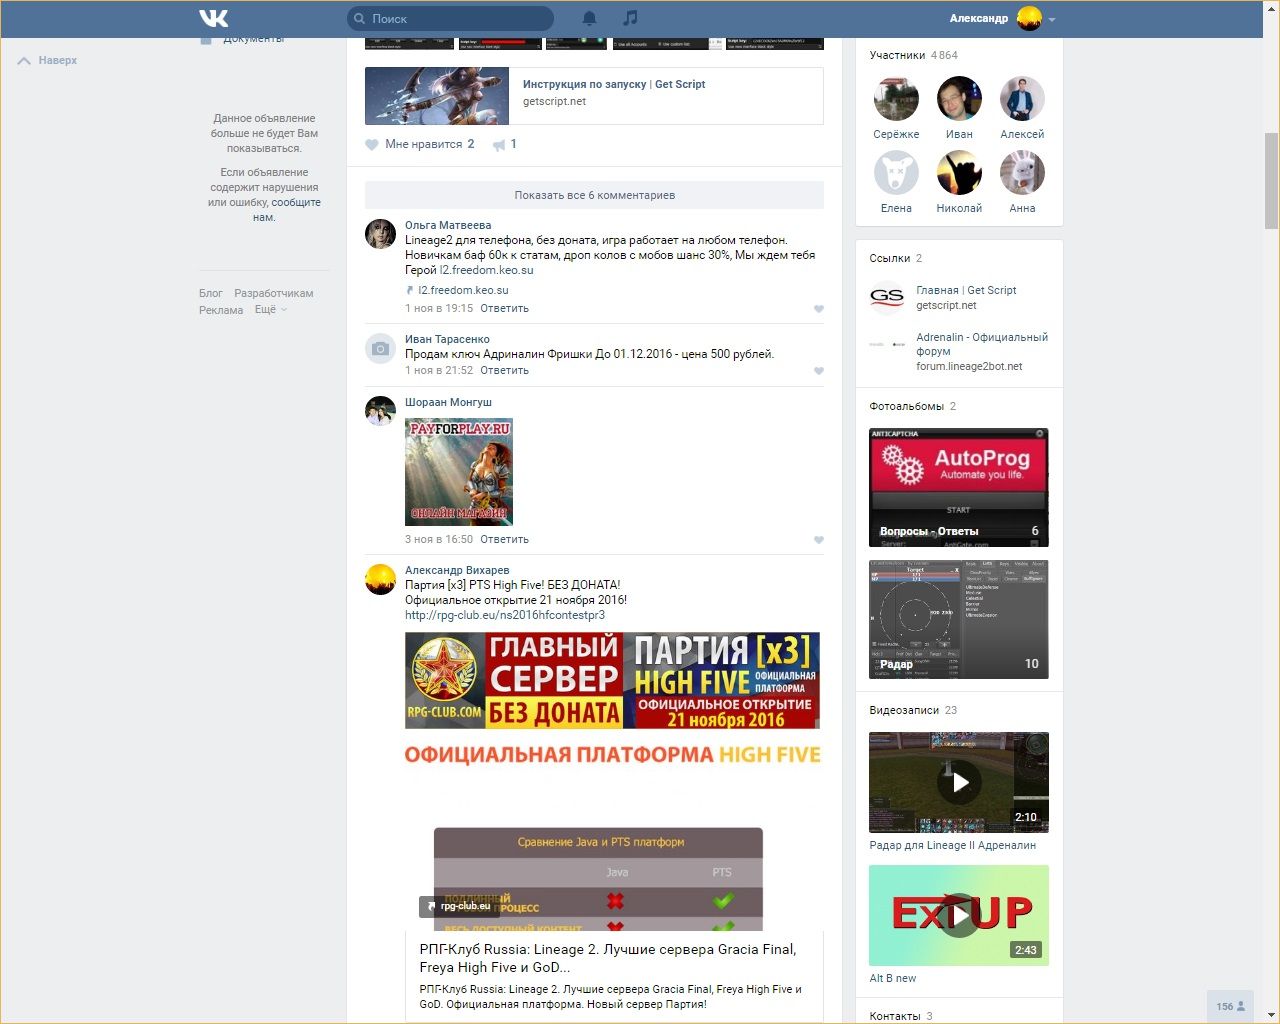The image size is (1280, 1024).
Task: Show all 6 comments
Action: coord(594,195)
